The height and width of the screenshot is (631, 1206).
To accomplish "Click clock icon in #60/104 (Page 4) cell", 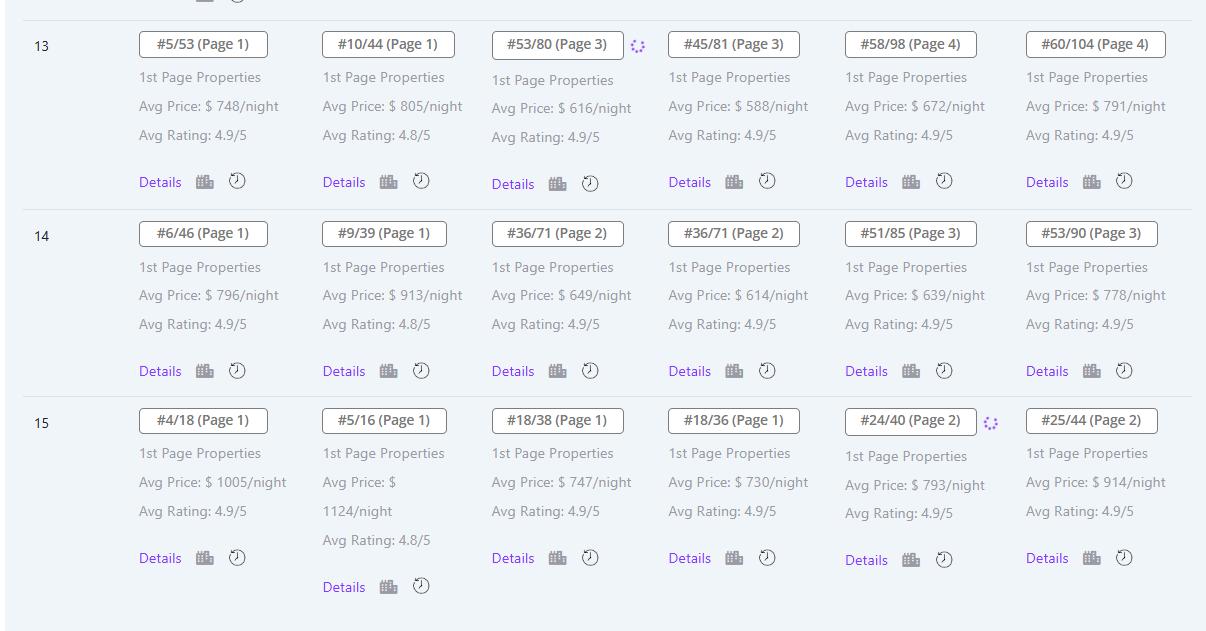I will coord(1124,181).
